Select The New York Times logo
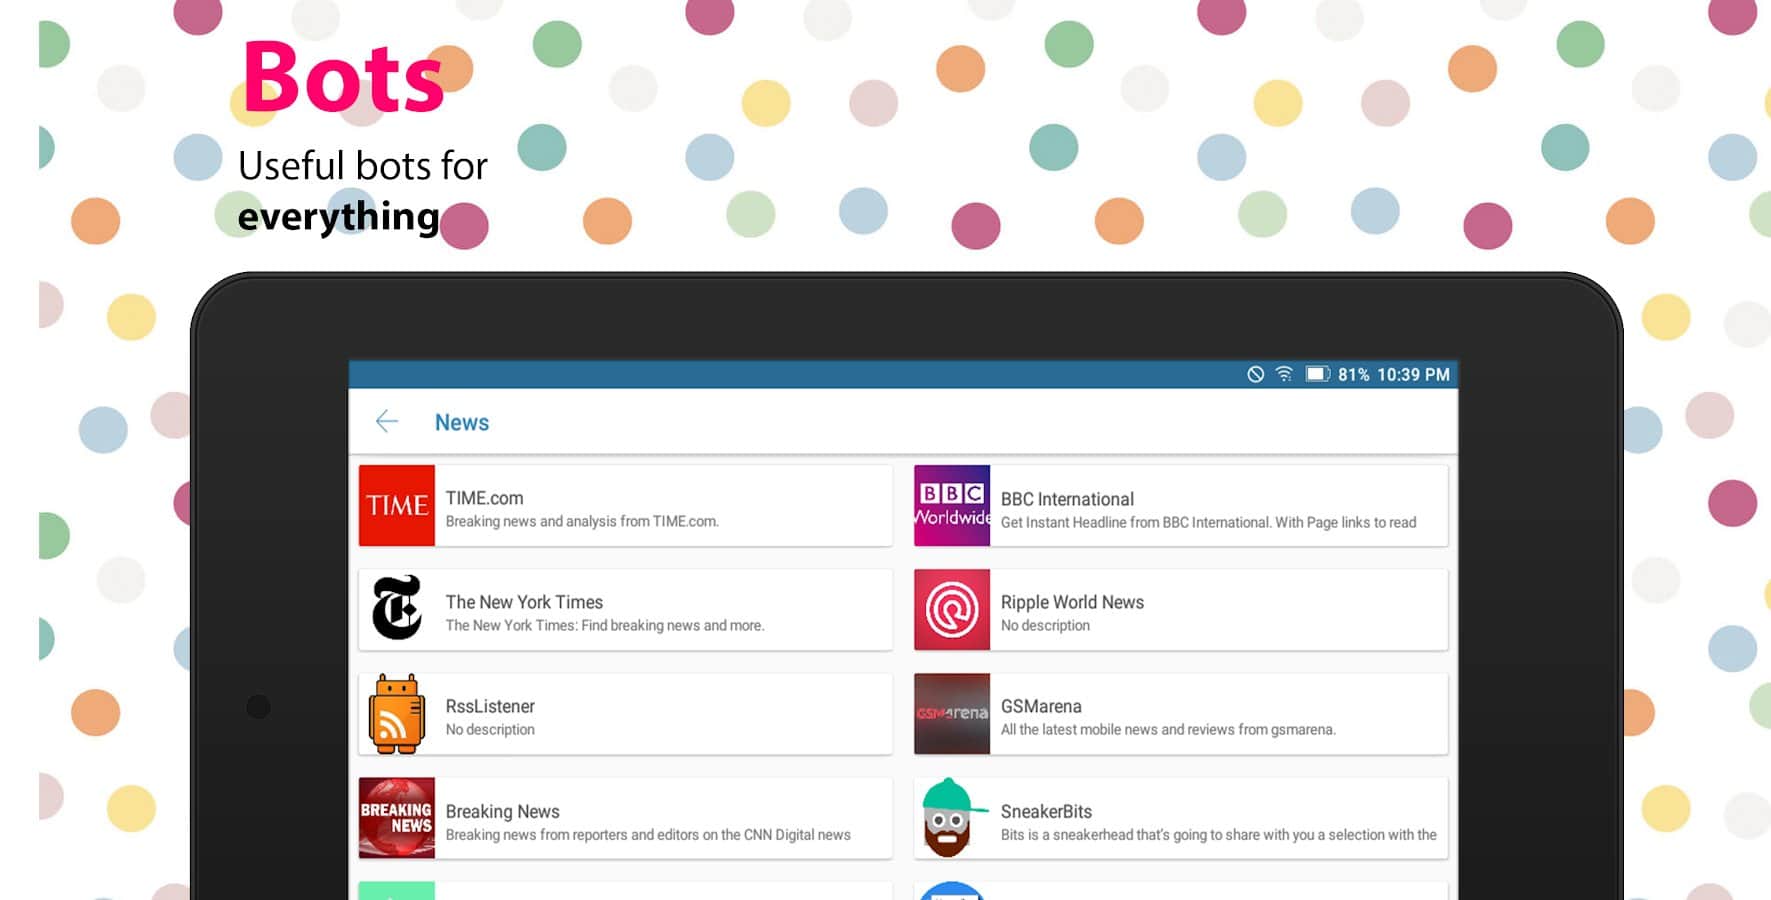 point(397,608)
